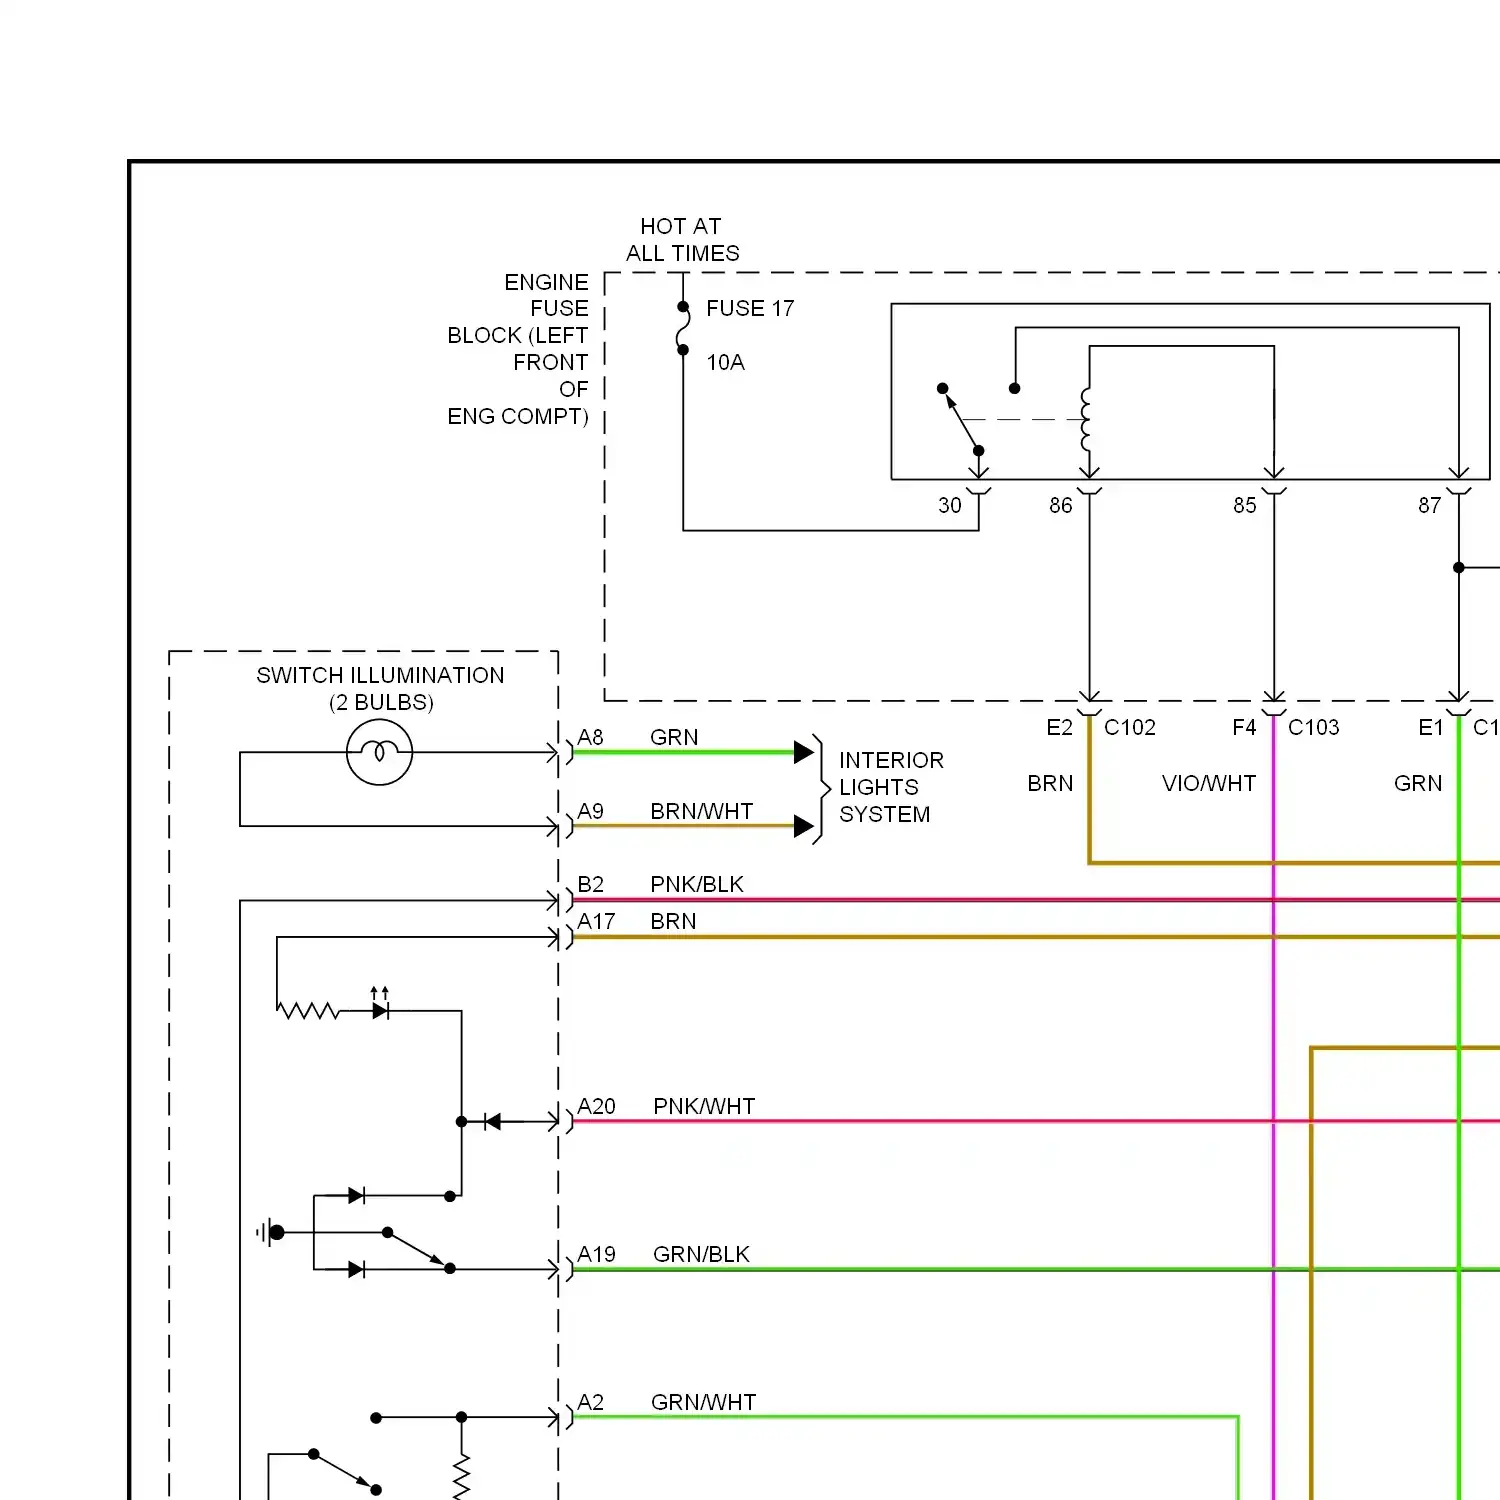This screenshot has width=1500, height=1500.
Task: Click terminal label A17
Action: click(596, 921)
